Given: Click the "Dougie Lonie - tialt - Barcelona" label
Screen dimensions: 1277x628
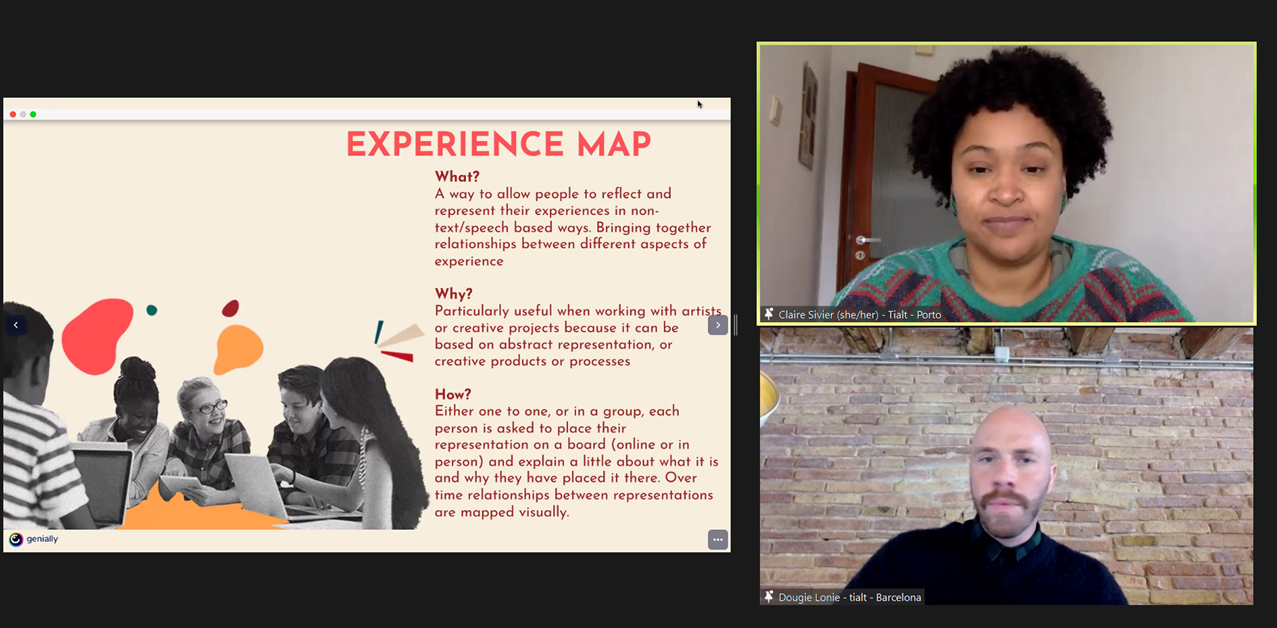Looking at the screenshot, I should point(850,597).
